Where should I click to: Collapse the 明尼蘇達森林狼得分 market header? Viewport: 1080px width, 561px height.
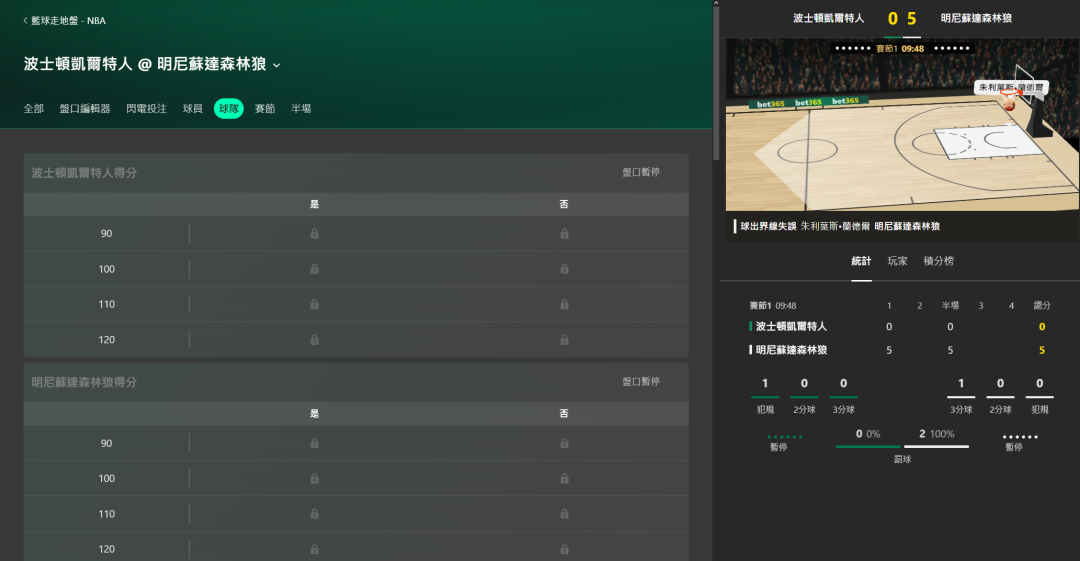[356, 382]
